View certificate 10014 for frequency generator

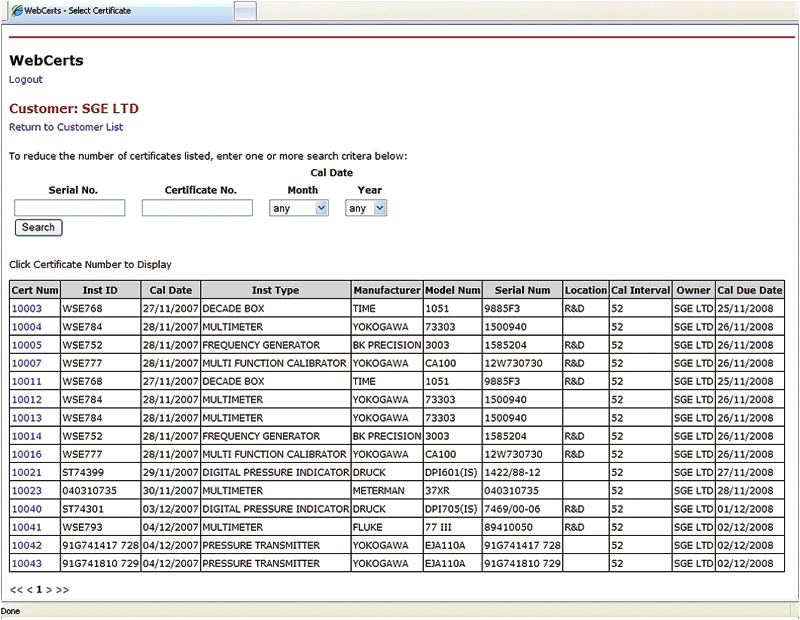click(26, 436)
